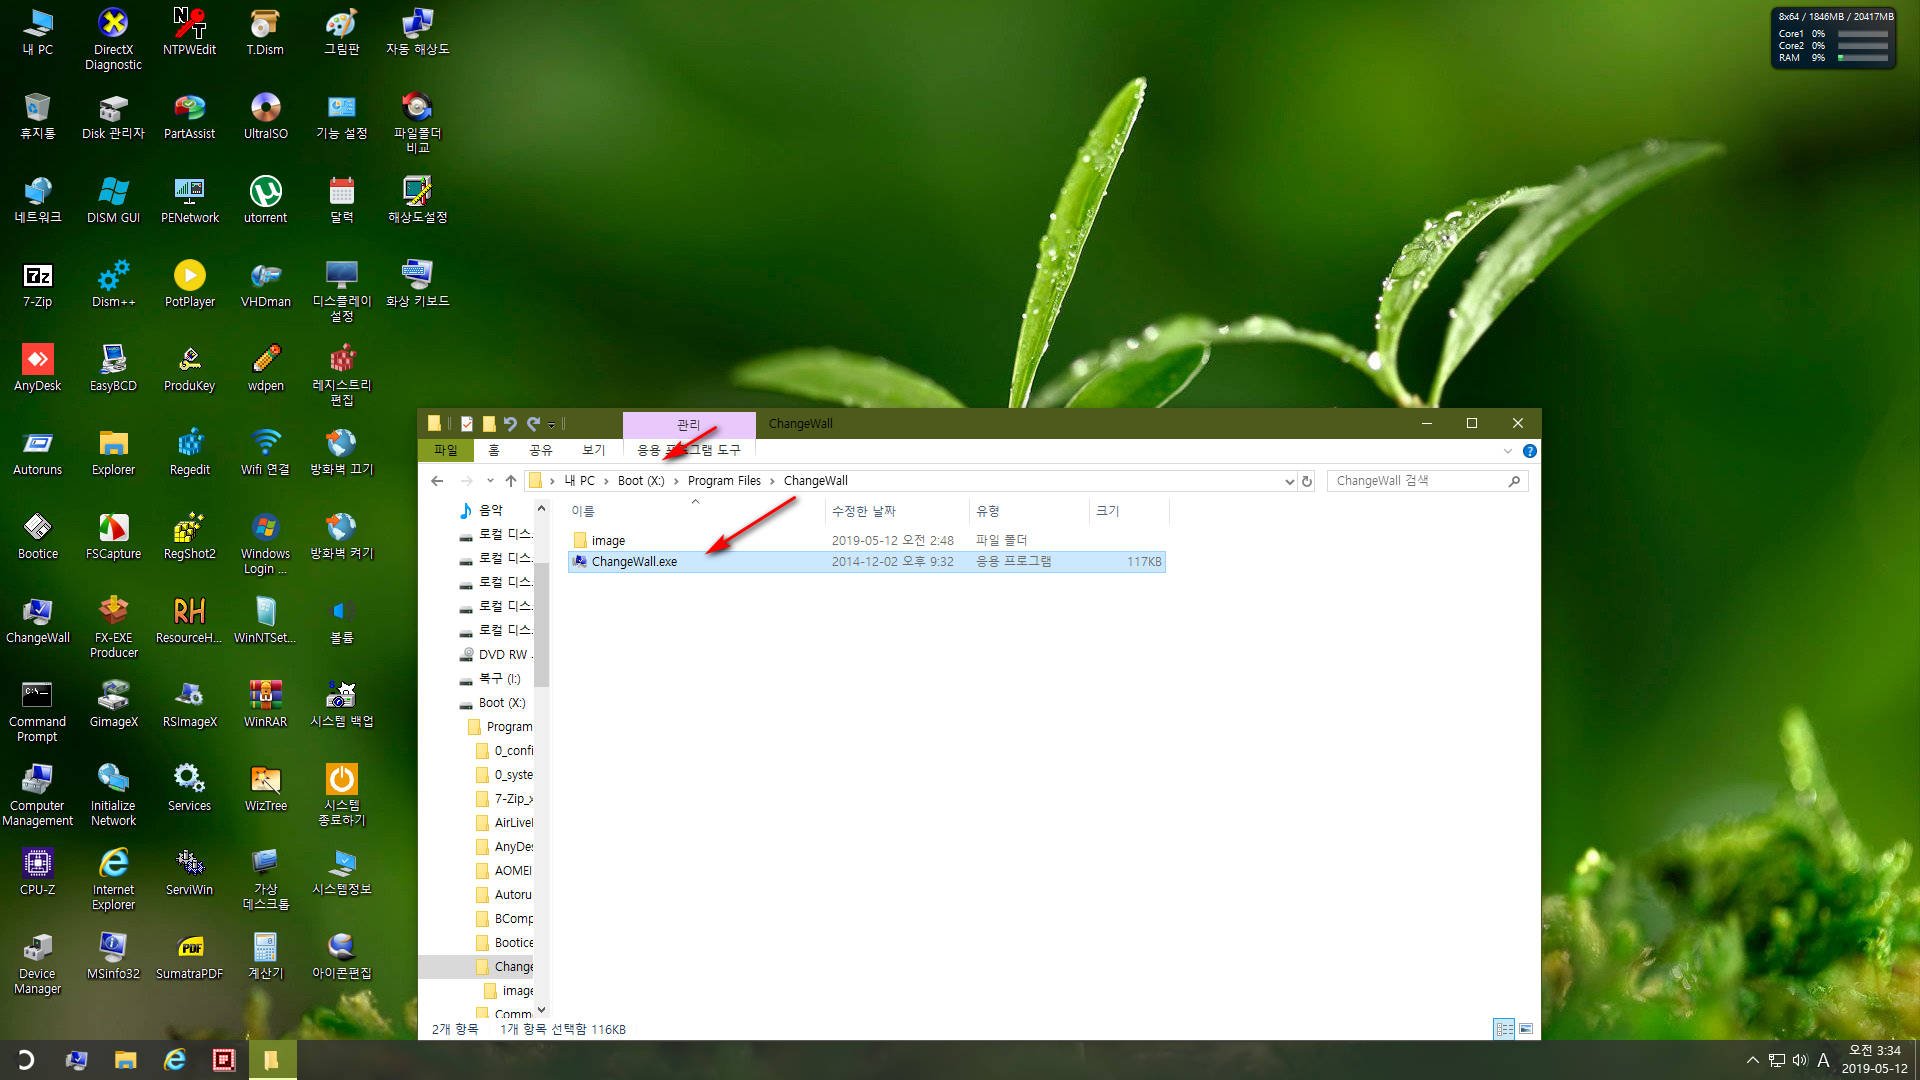1920x1080 pixels.
Task: Open the DirectX Diagnostic desktop icon
Action: tap(113, 39)
